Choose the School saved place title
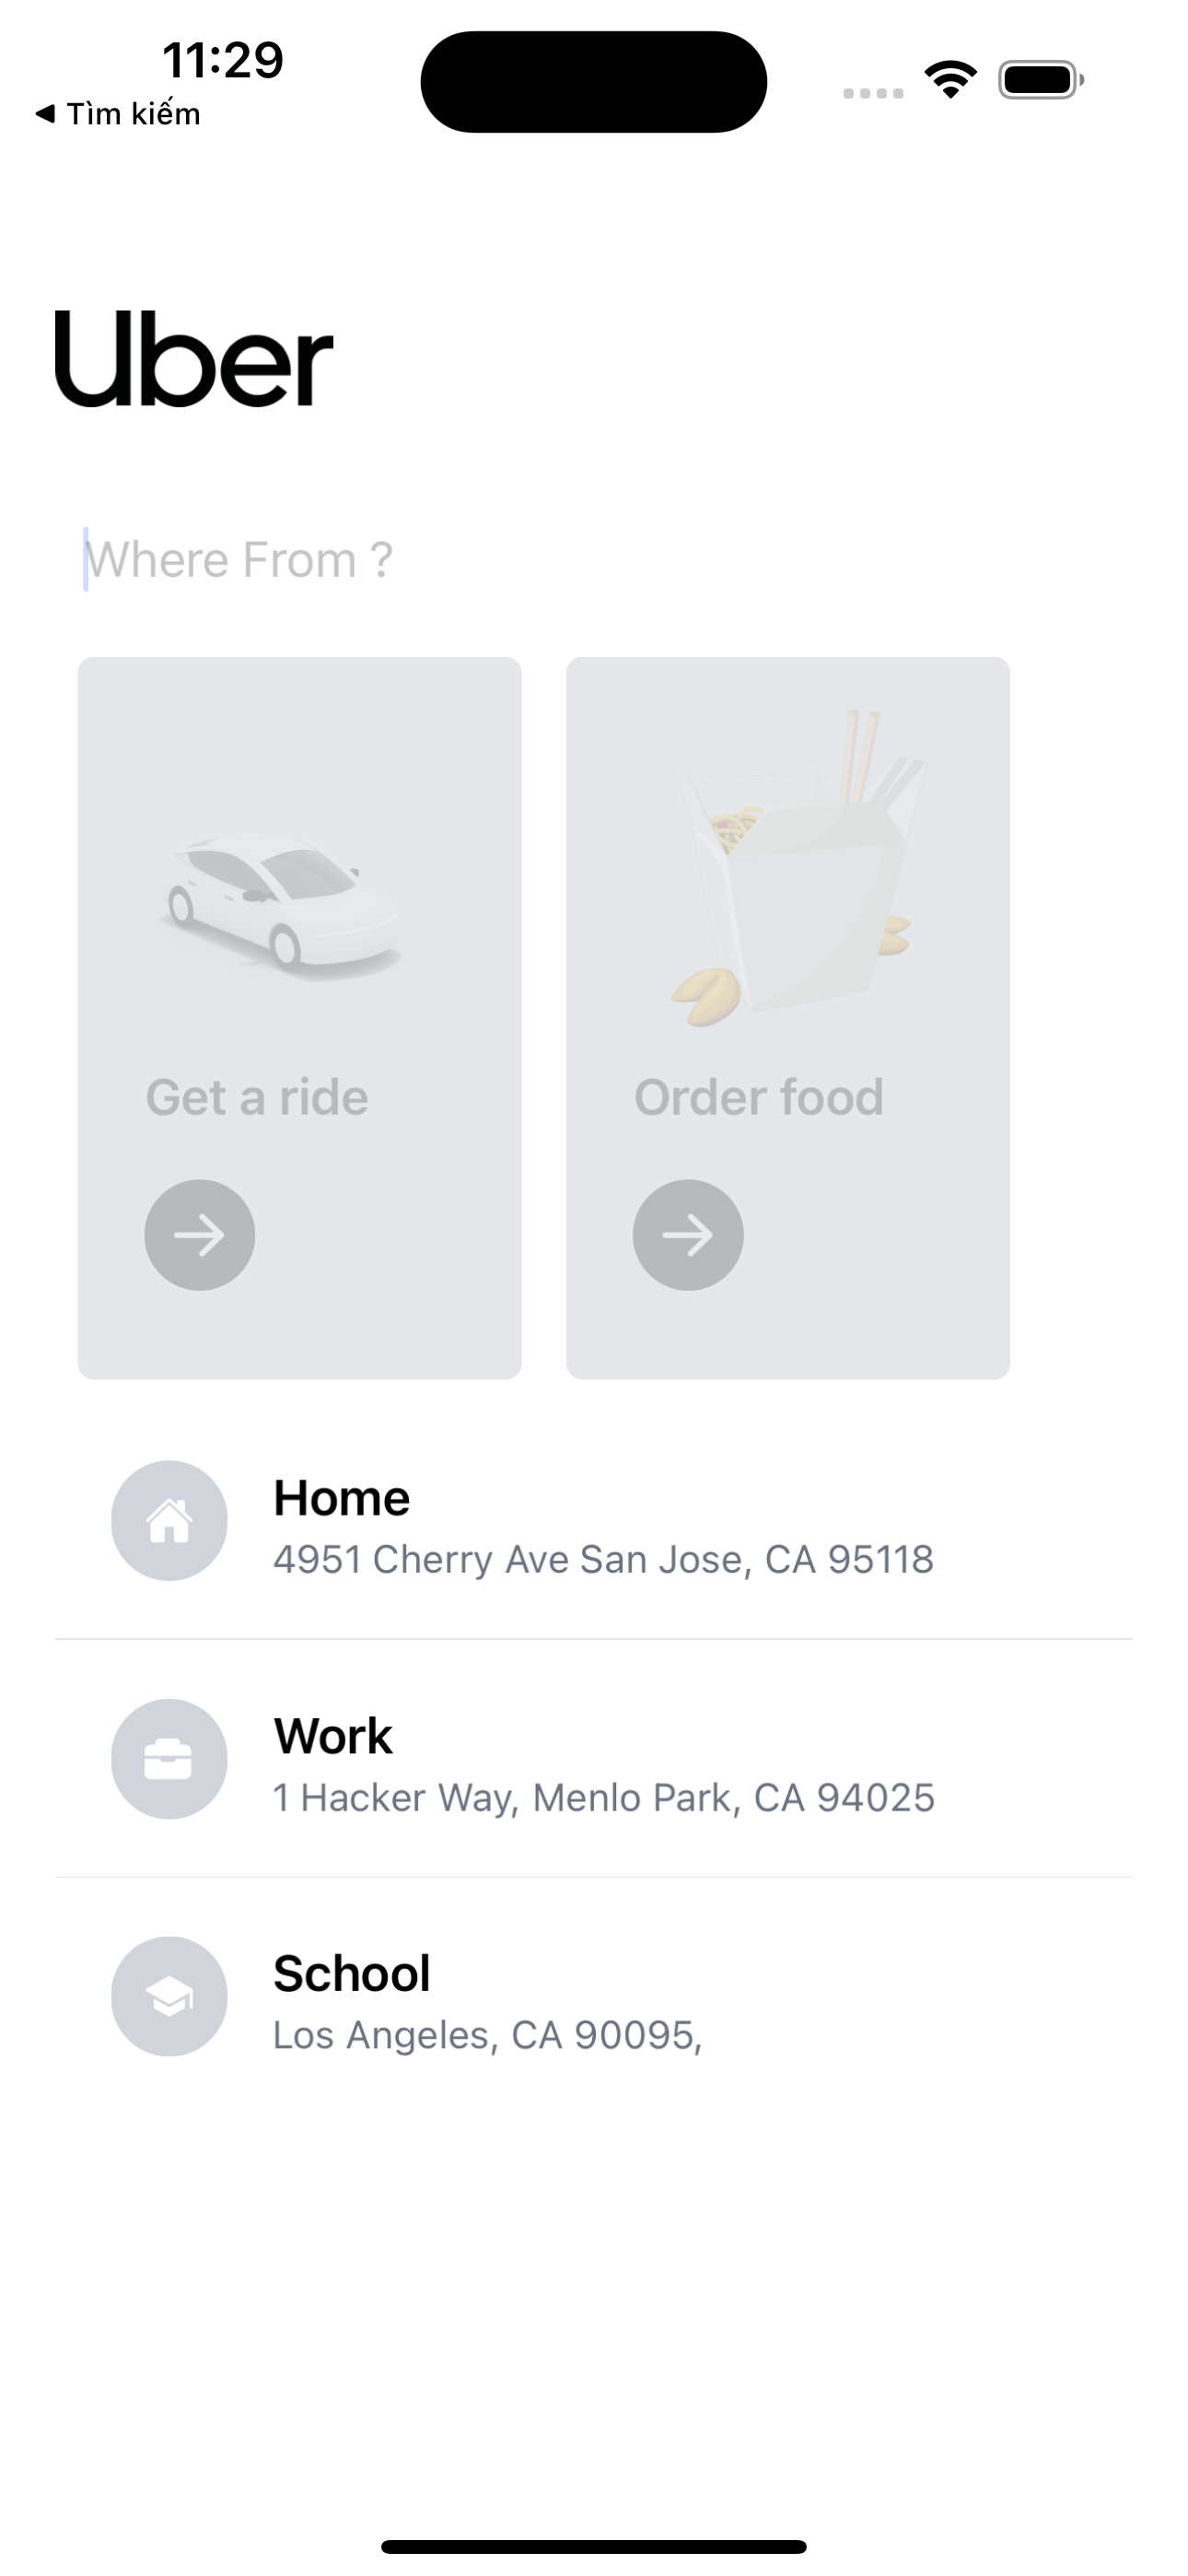Viewport: 1188px width, 2576px height. click(352, 1974)
